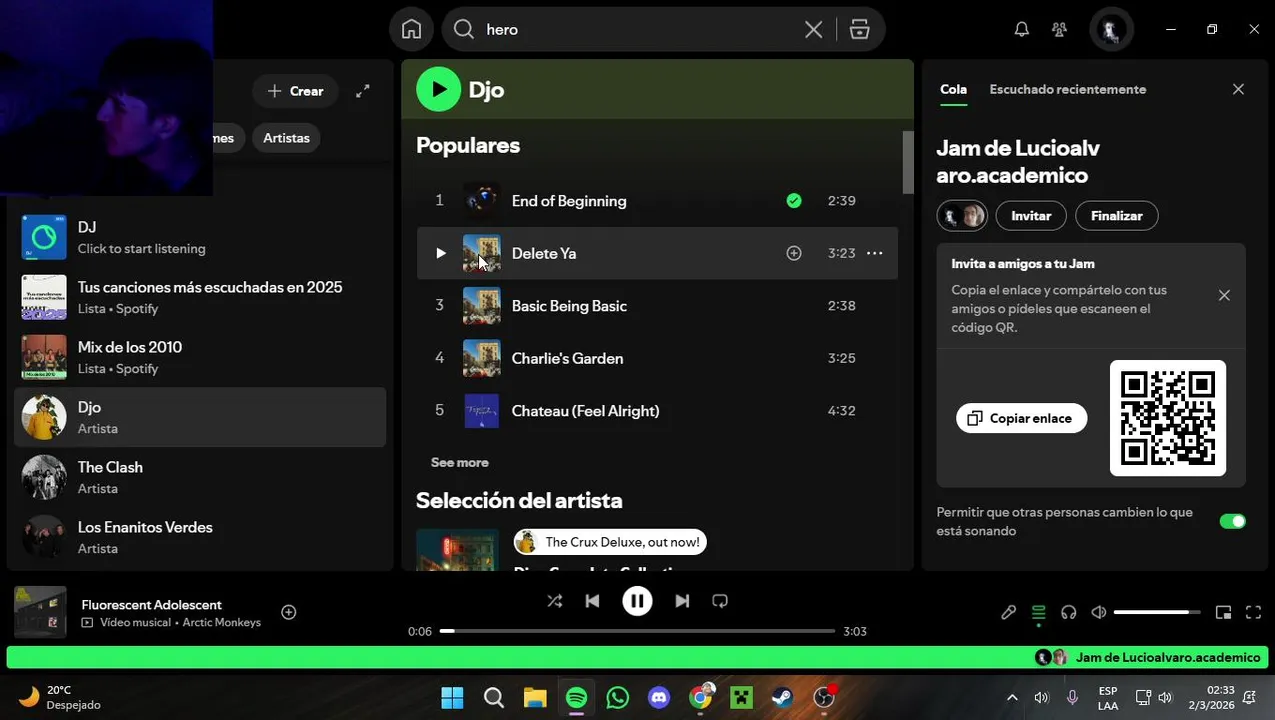The height and width of the screenshot is (720, 1275).
Task: Seek on the song progress bar
Action: click(637, 631)
